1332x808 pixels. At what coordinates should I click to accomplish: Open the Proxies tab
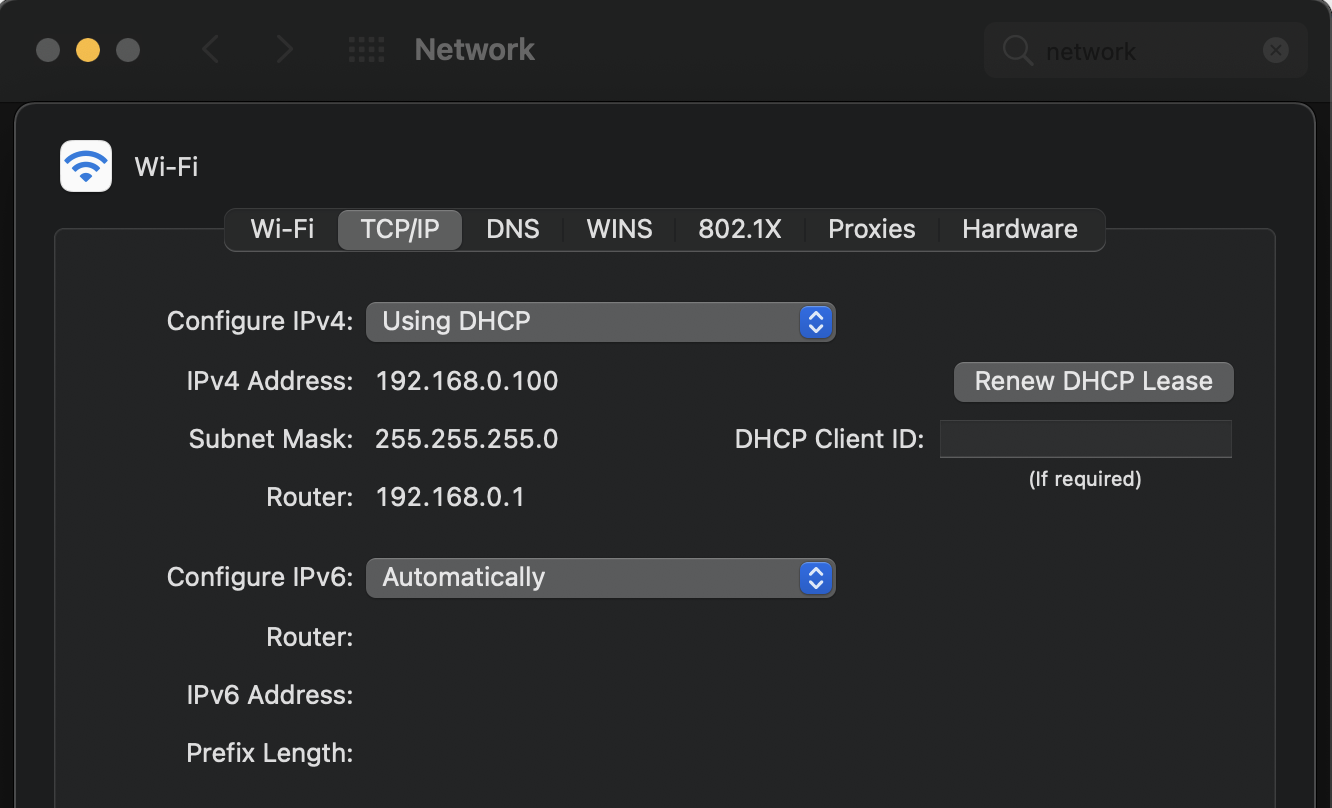tap(872, 229)
